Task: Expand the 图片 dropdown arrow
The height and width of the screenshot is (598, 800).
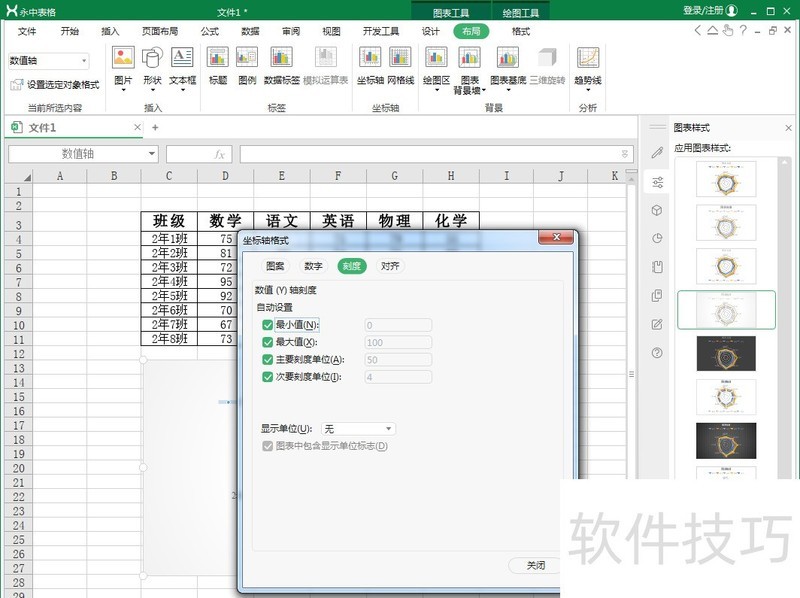Action: 123,90
